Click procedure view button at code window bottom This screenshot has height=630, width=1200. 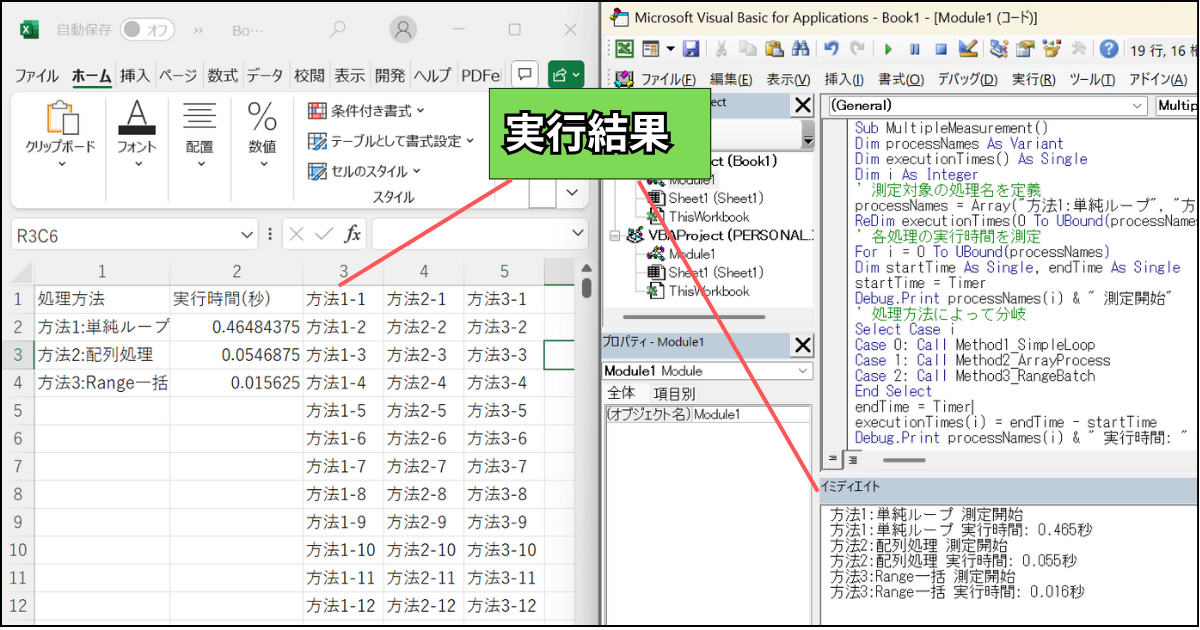pos(834,459)
